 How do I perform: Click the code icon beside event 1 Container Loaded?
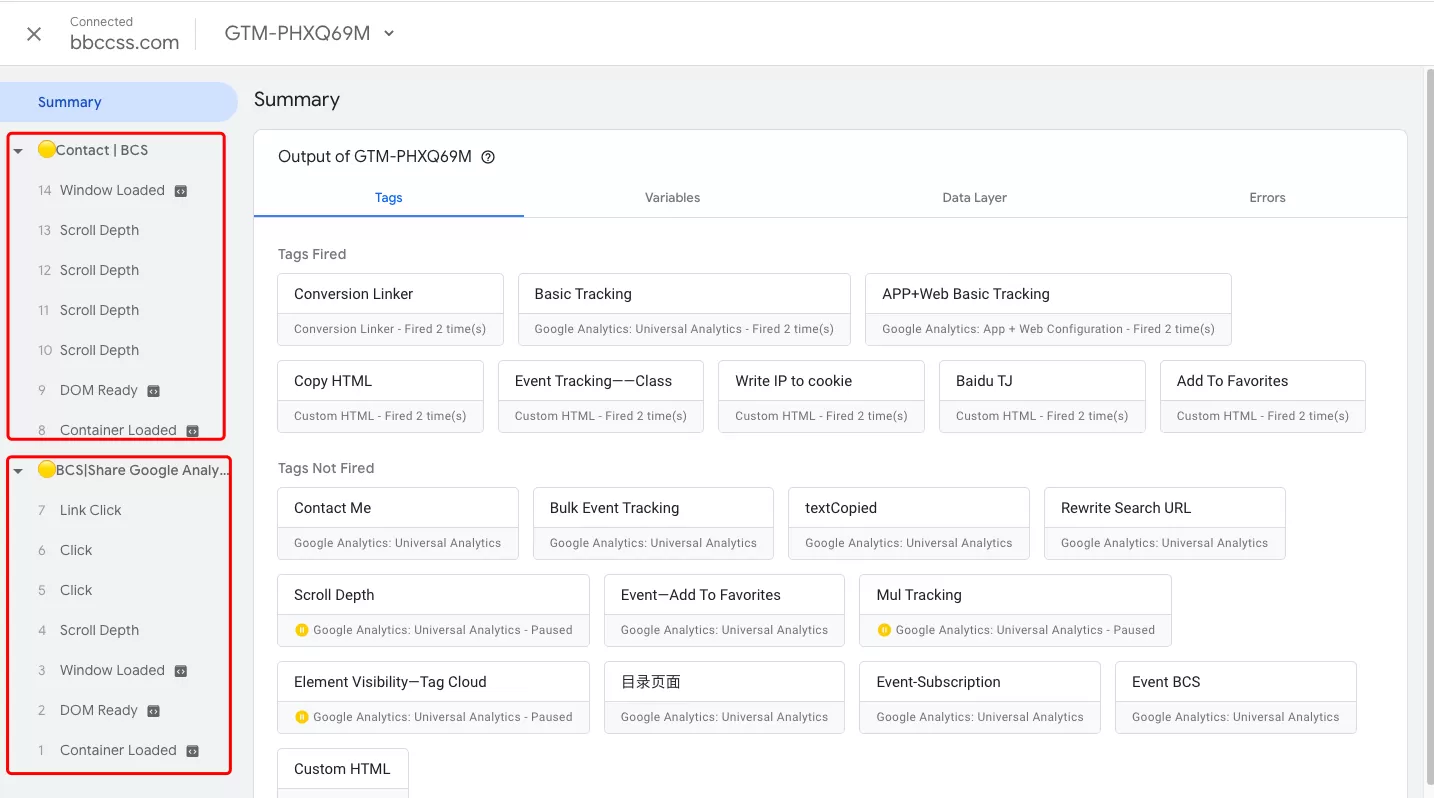(x=193, y=751)
